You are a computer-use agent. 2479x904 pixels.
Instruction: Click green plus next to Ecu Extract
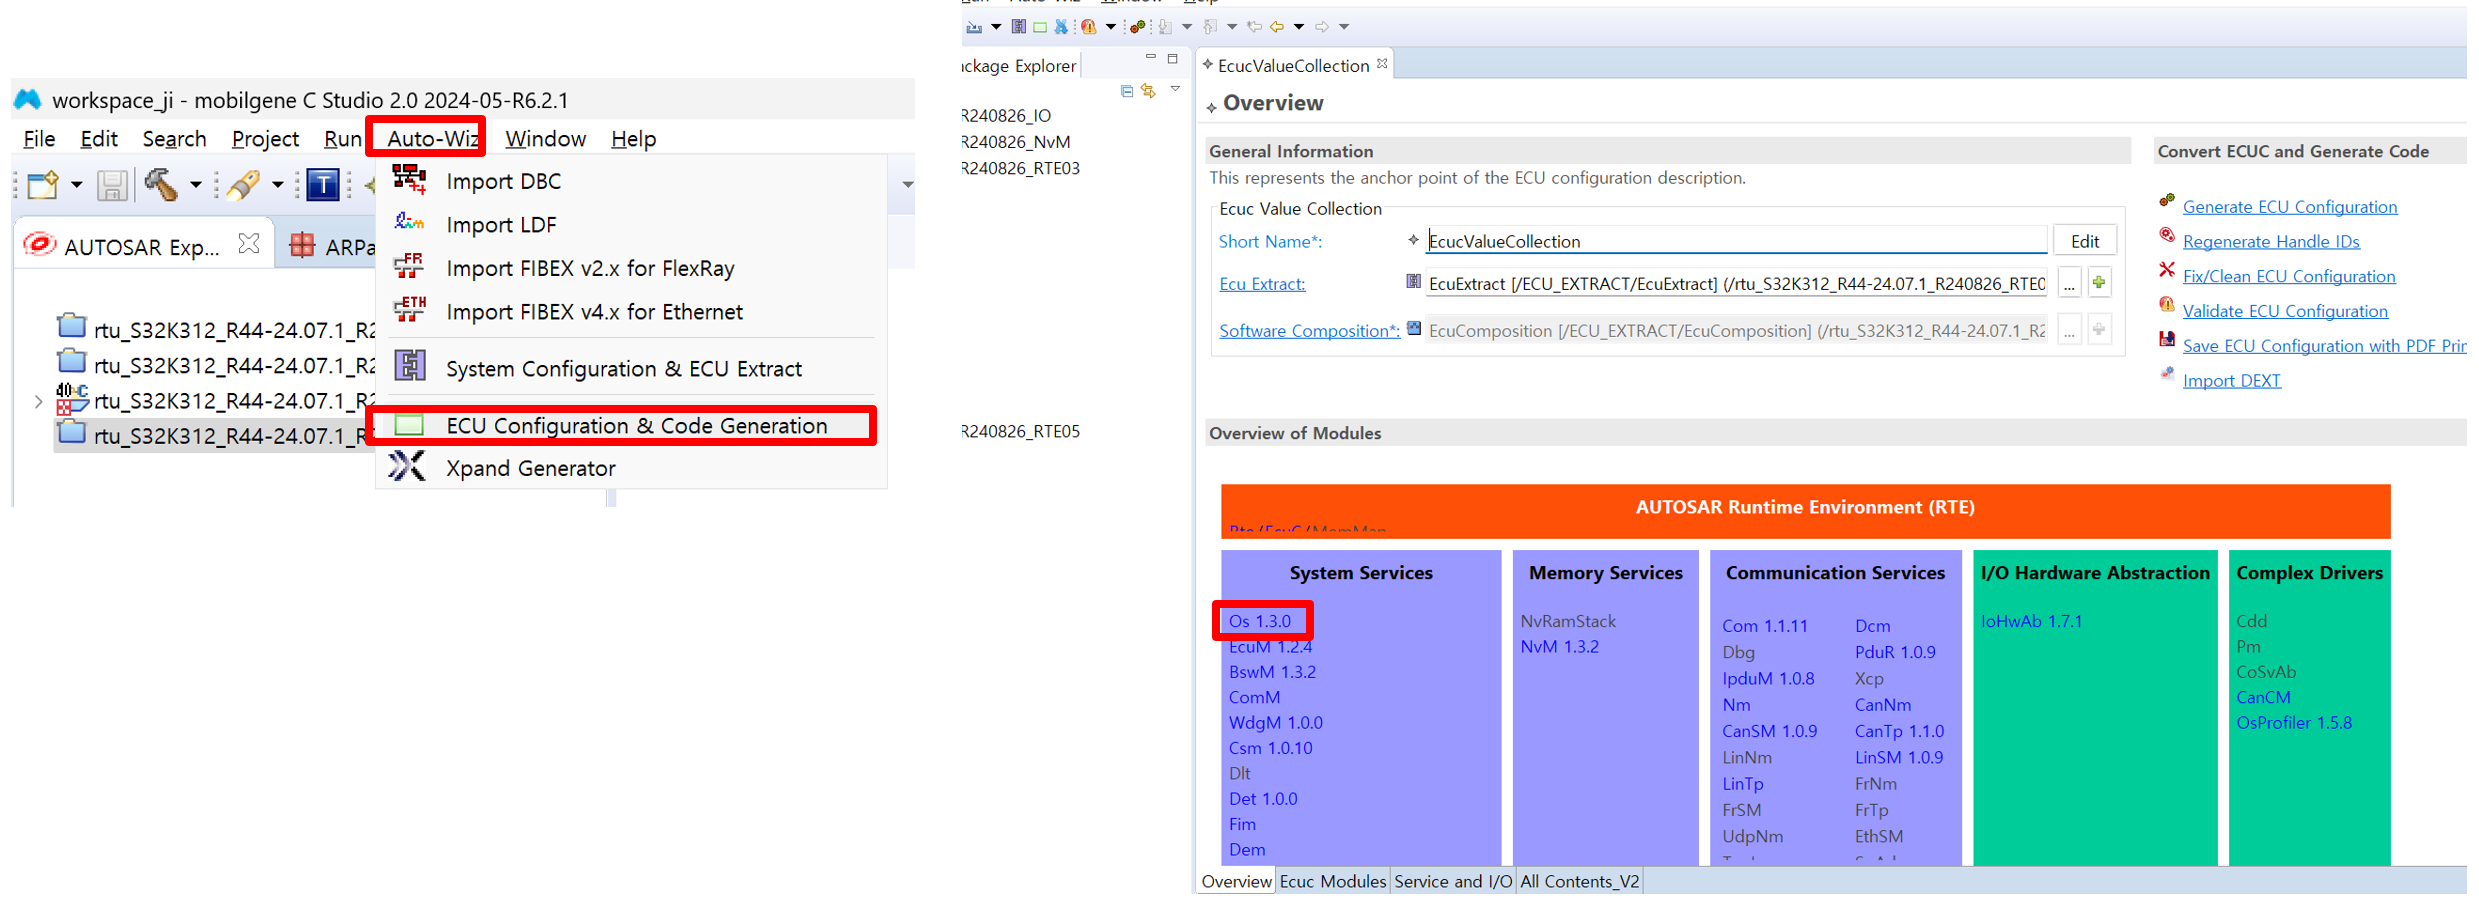2099,283
